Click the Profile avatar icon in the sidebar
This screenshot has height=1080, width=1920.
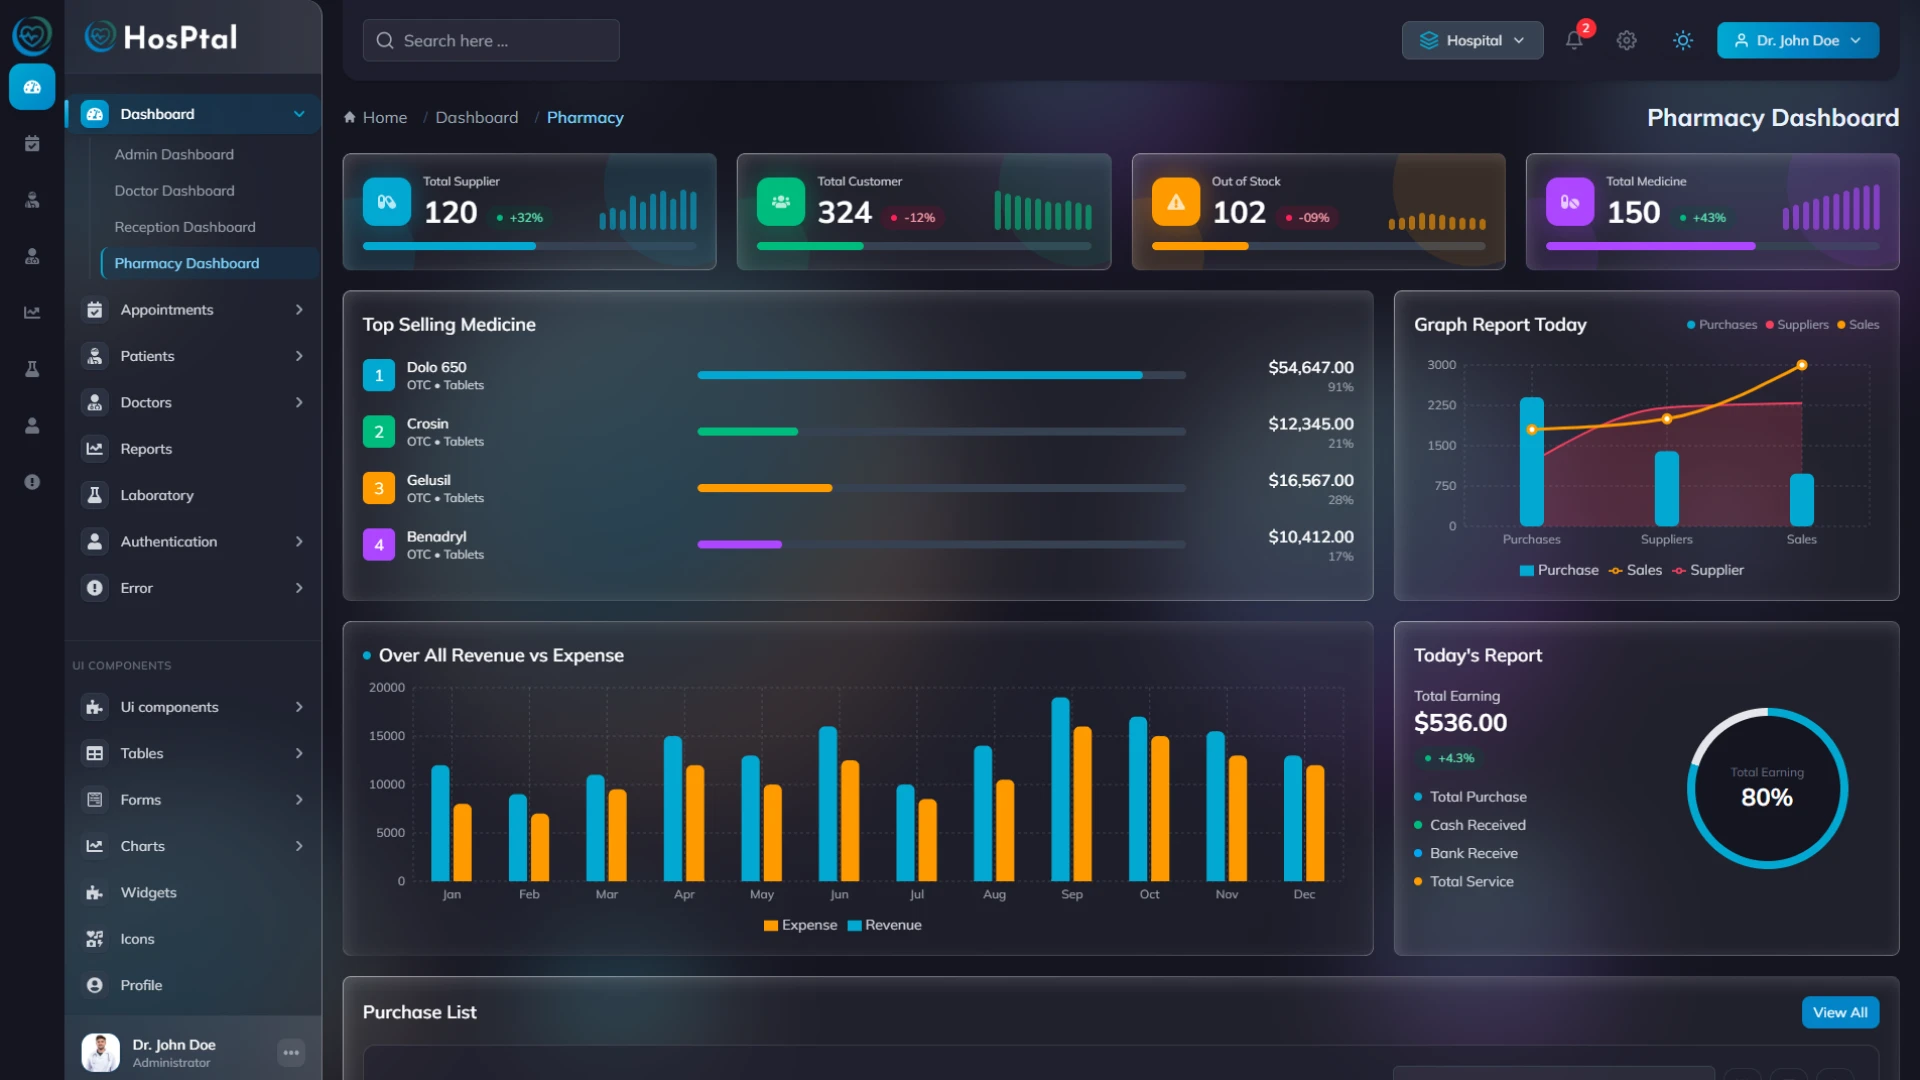tap(95, 985)
